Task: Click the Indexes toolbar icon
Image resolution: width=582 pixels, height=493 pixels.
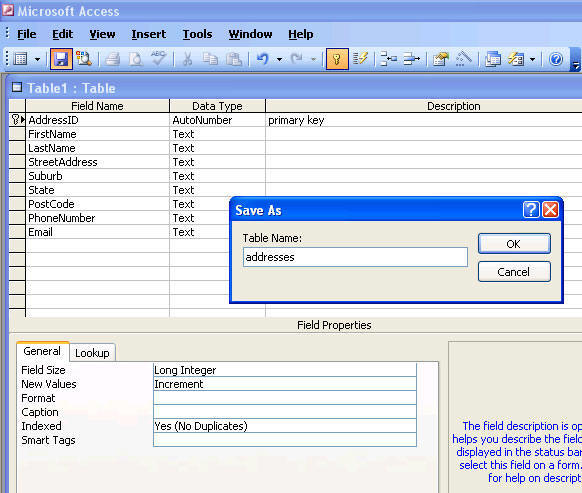Action: 360,59
